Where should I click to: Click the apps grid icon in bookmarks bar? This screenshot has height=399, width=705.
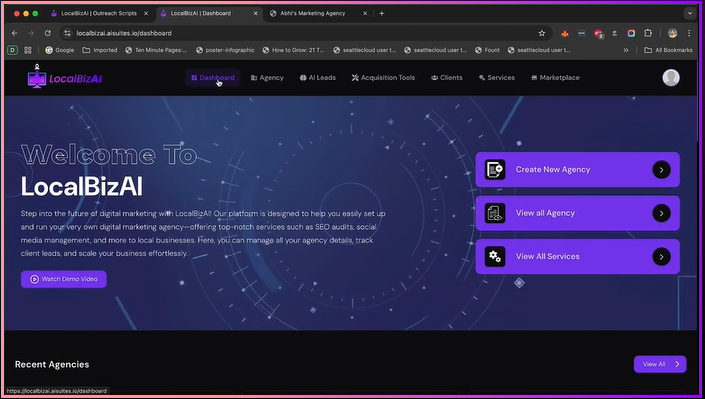28,50
